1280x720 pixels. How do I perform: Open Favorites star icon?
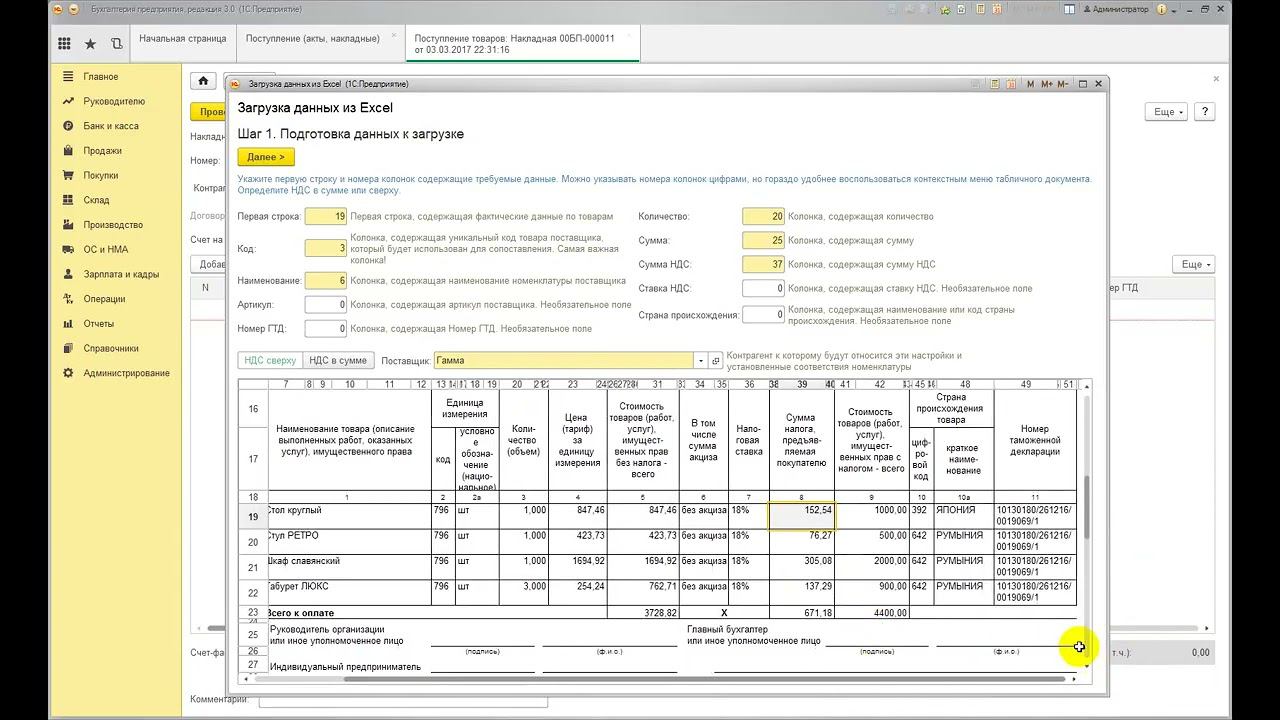click(x=90, y=44)
